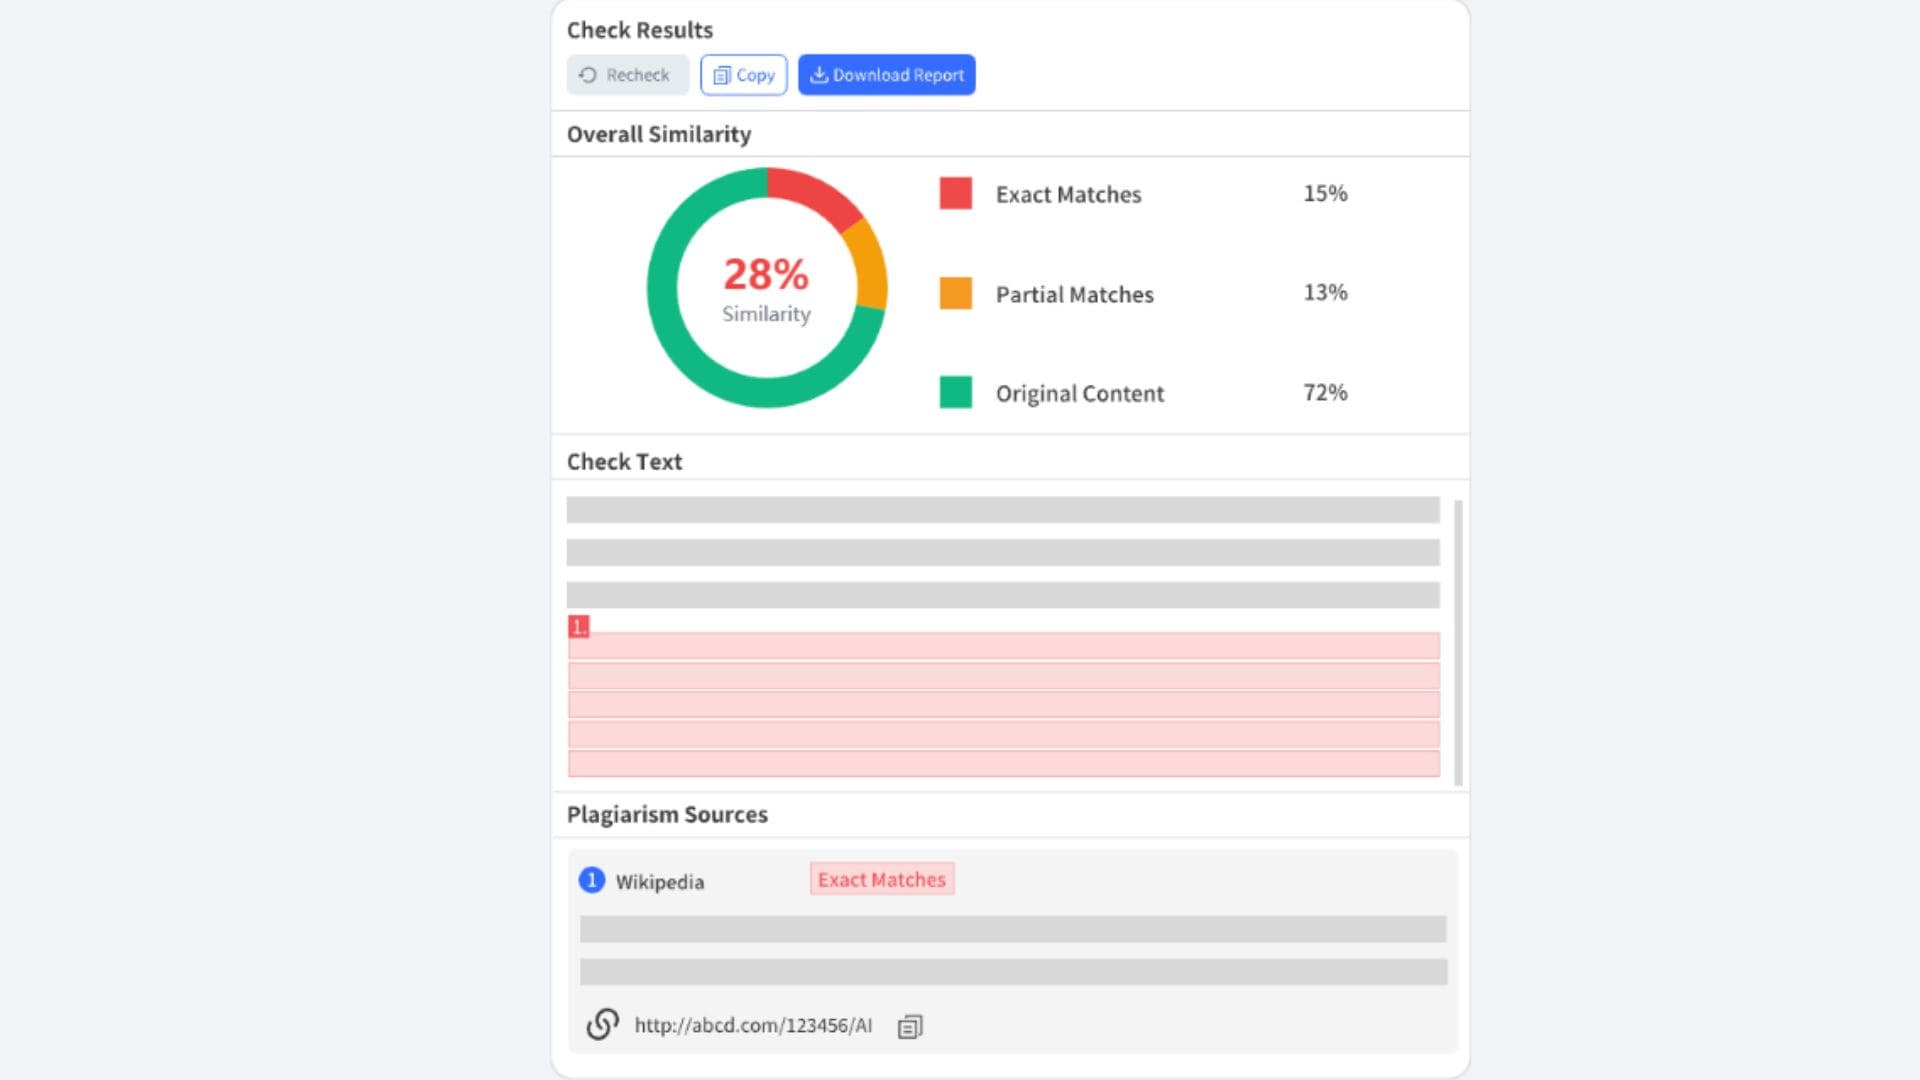Click the Recheck button
Image resolution: width=1920 pixels, height=1080 pixels.
[x=627, y=75]
